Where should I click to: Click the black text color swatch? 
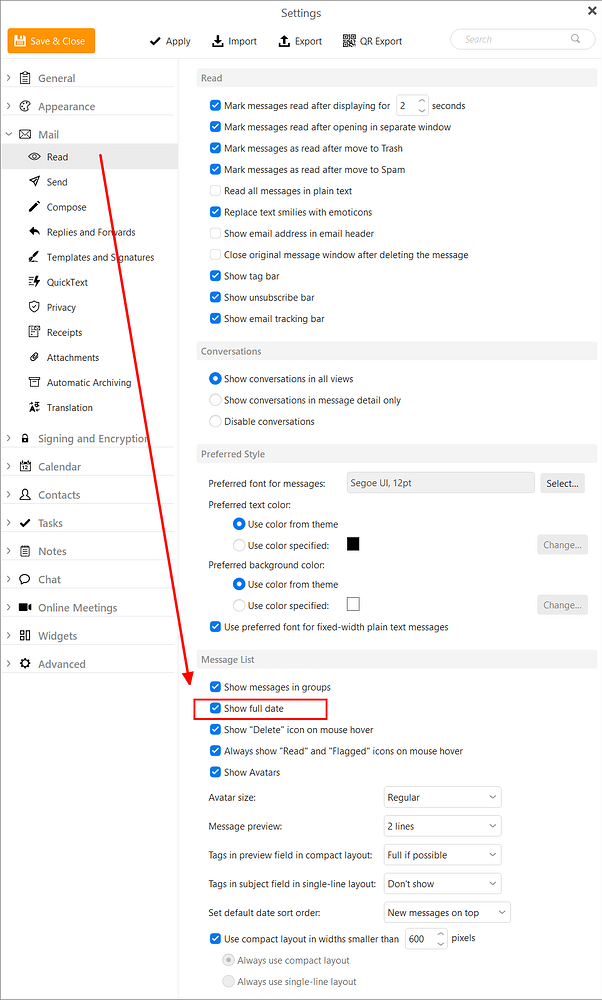tap(353, 544)
